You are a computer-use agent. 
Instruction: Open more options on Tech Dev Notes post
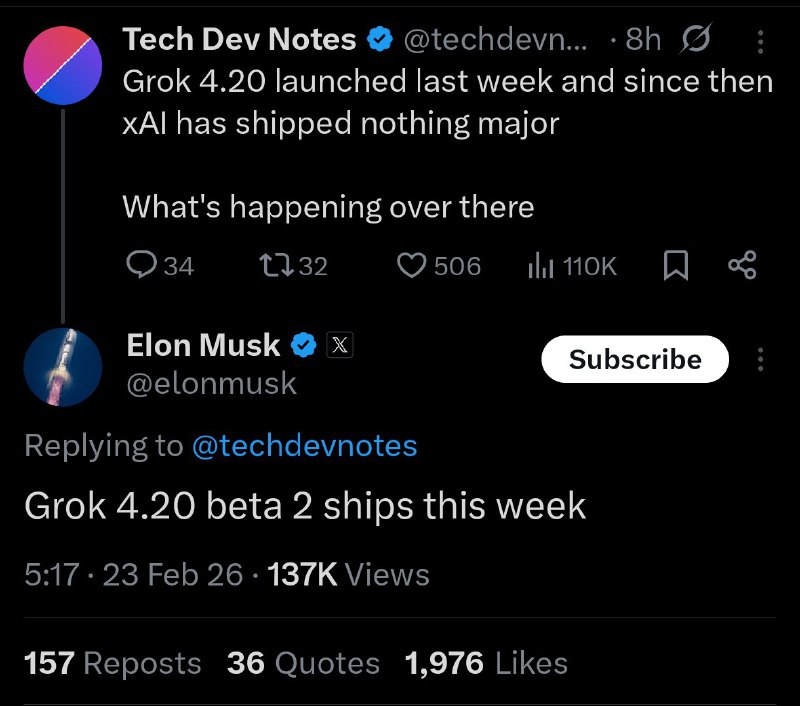point(759,41)
